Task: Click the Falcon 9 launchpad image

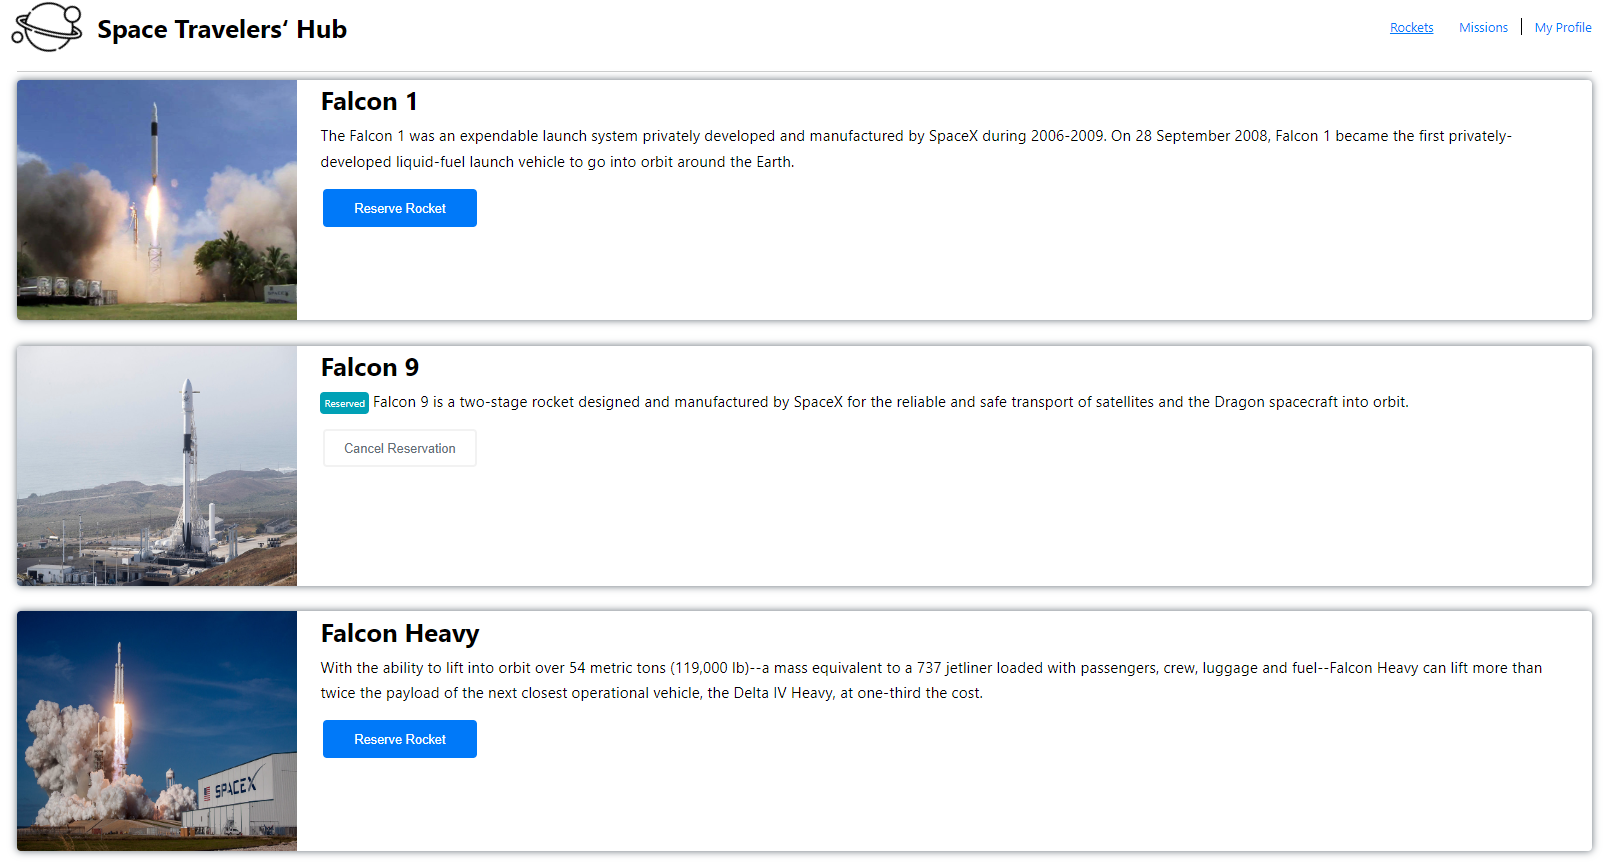Action: pos(157,466)
